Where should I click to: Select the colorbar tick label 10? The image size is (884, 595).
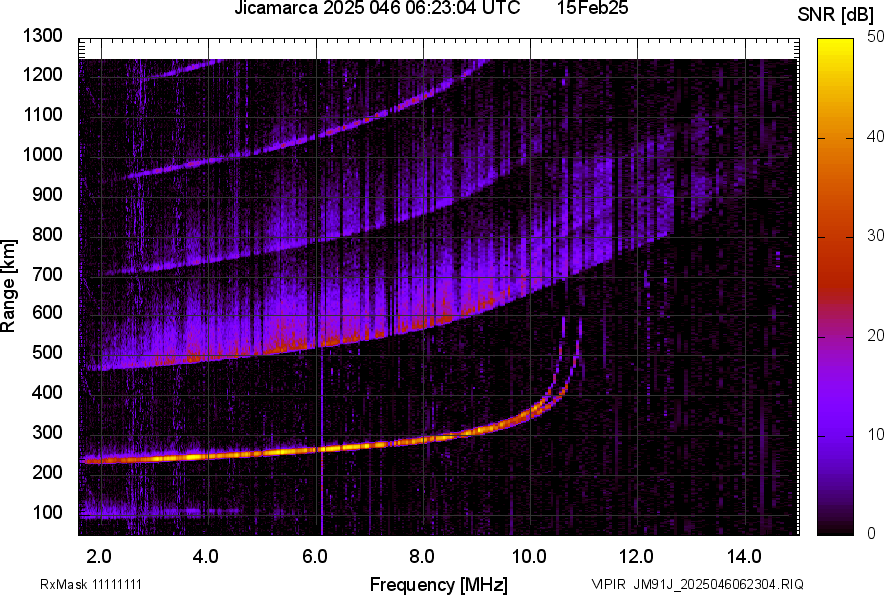876,434
